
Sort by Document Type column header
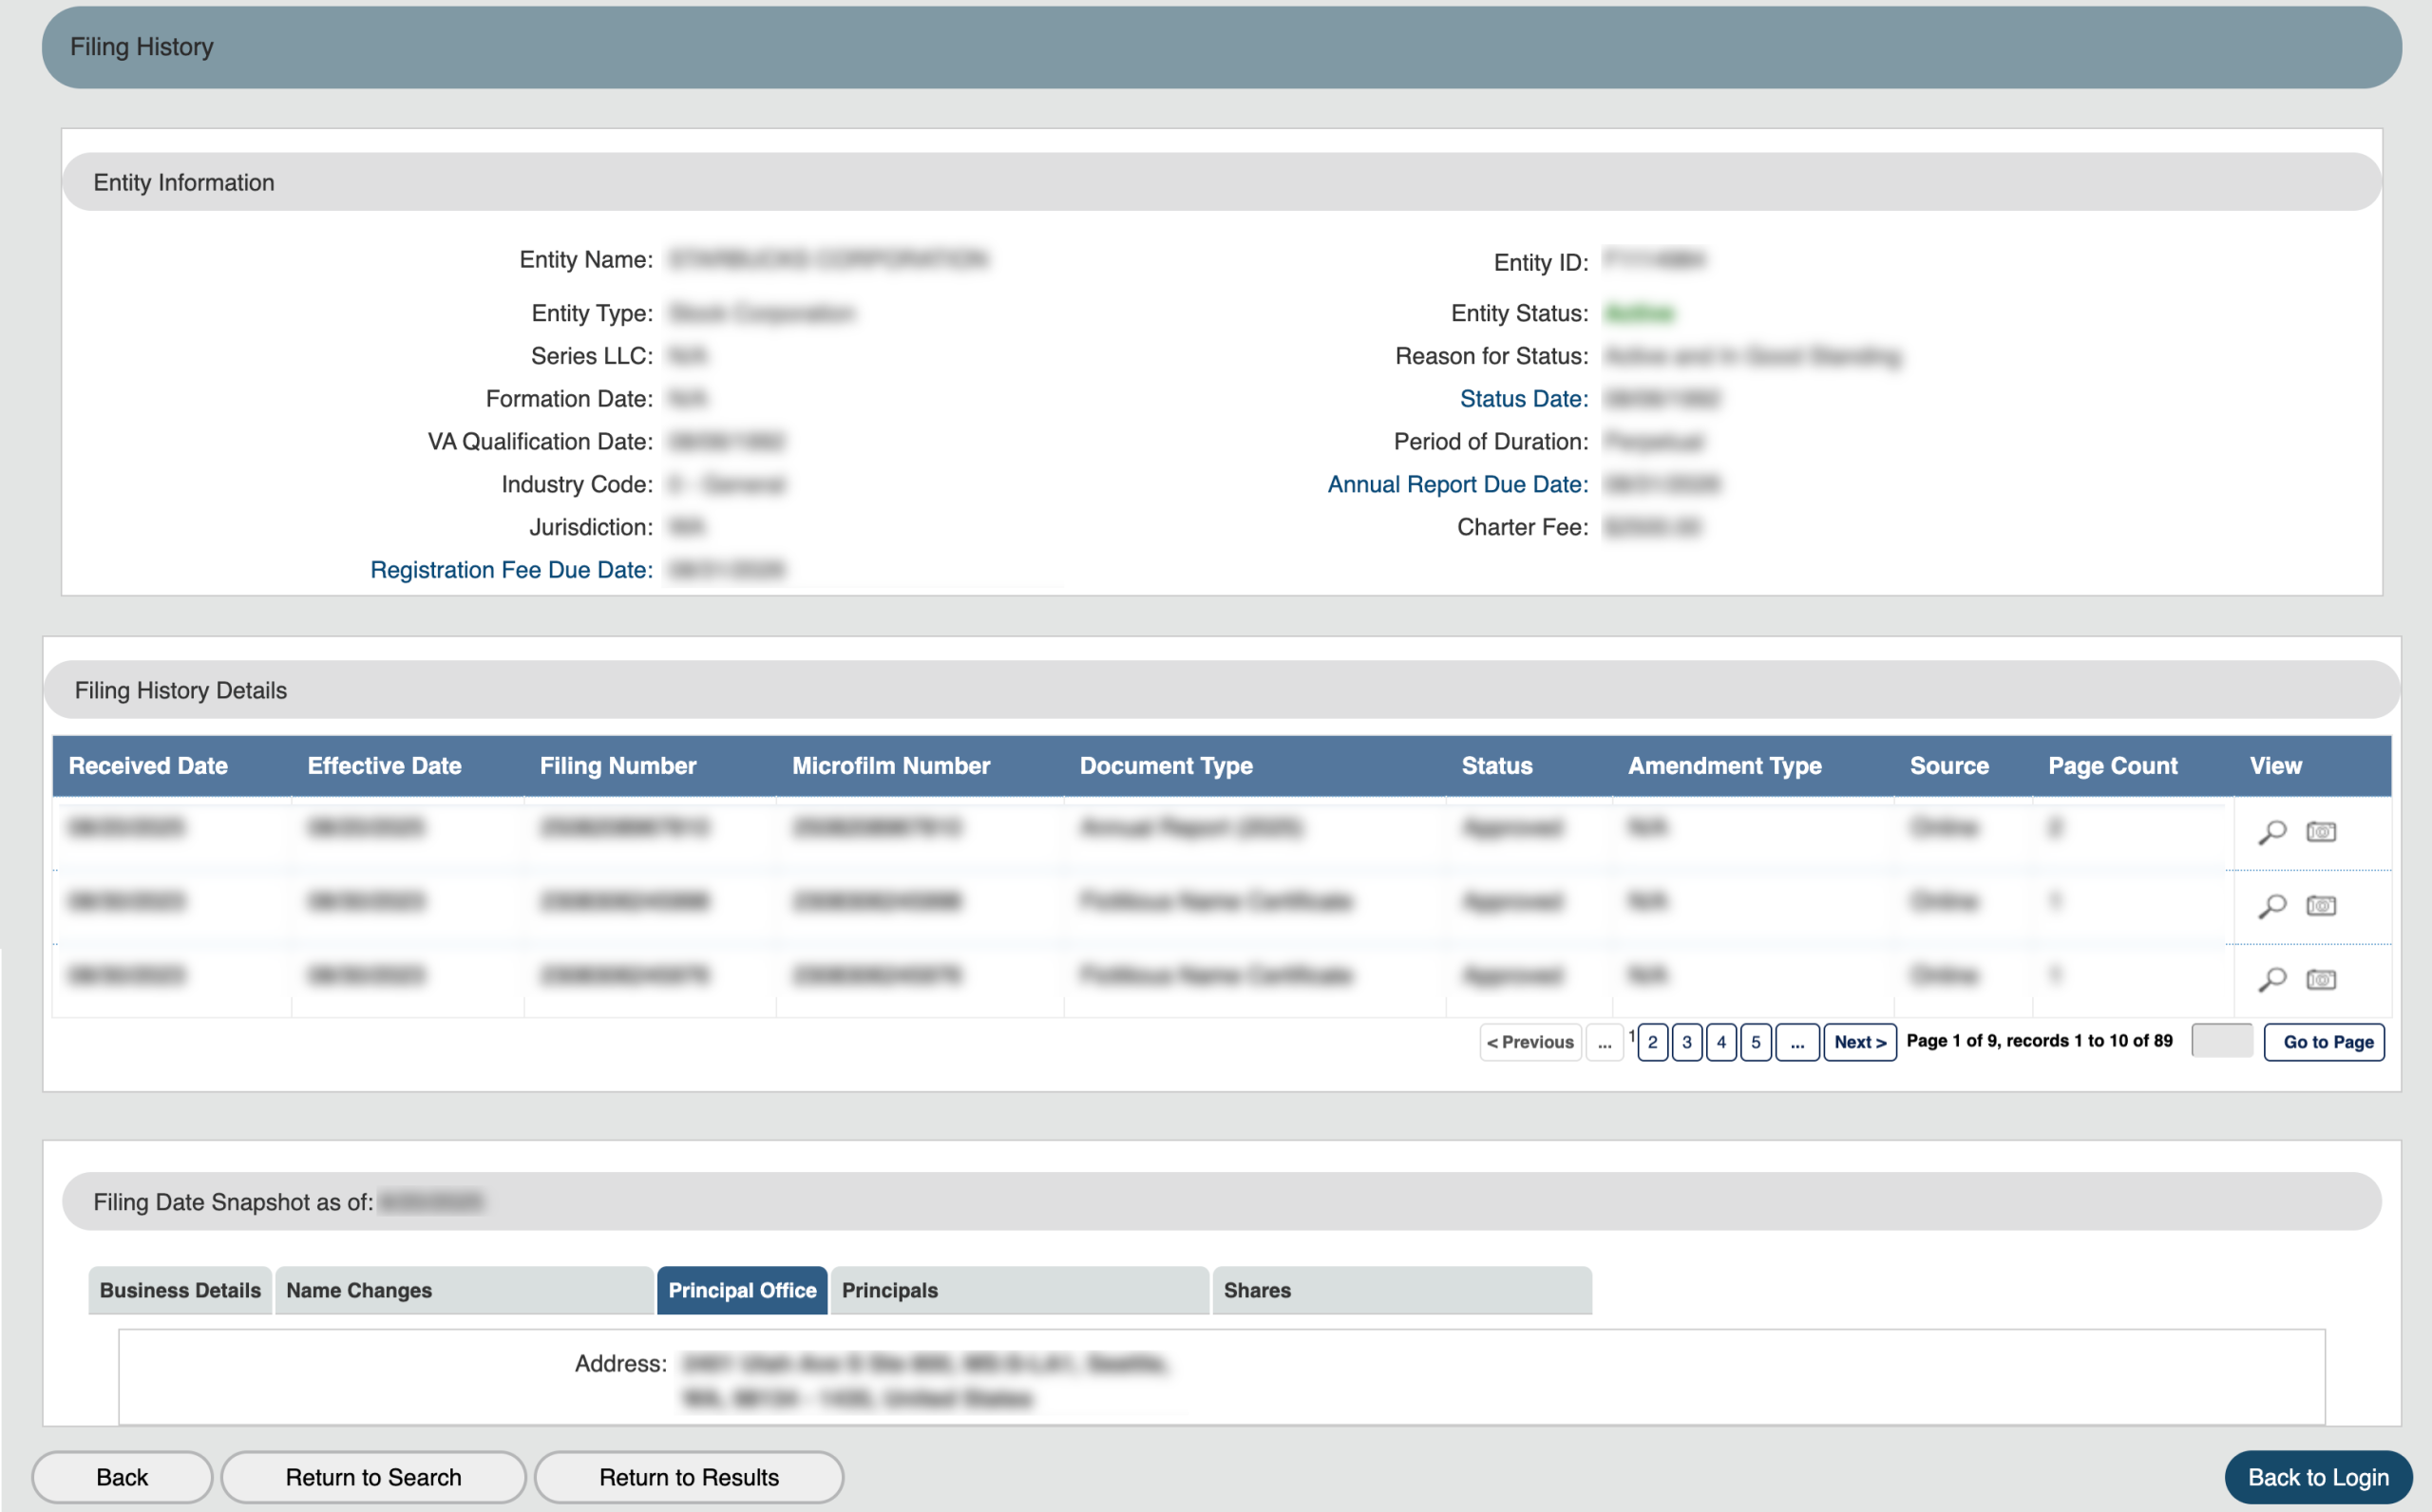pyautogui.click(x=1166, y=766)
